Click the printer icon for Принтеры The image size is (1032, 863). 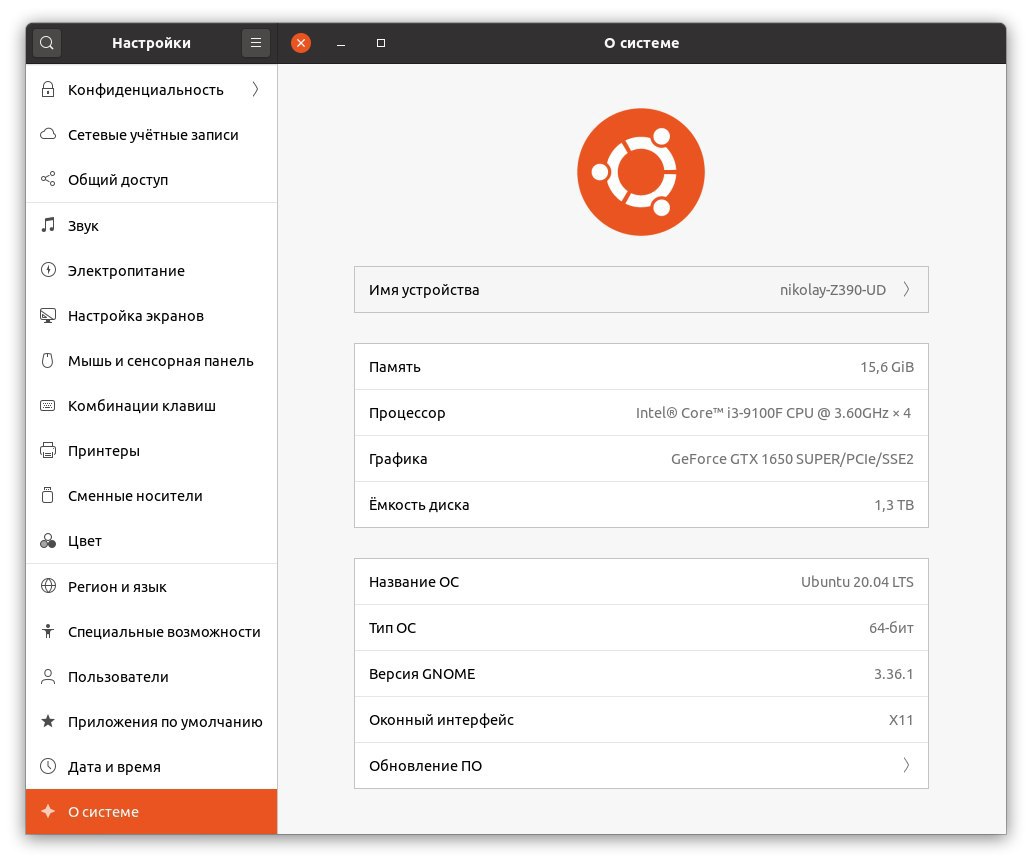point(47,450)
